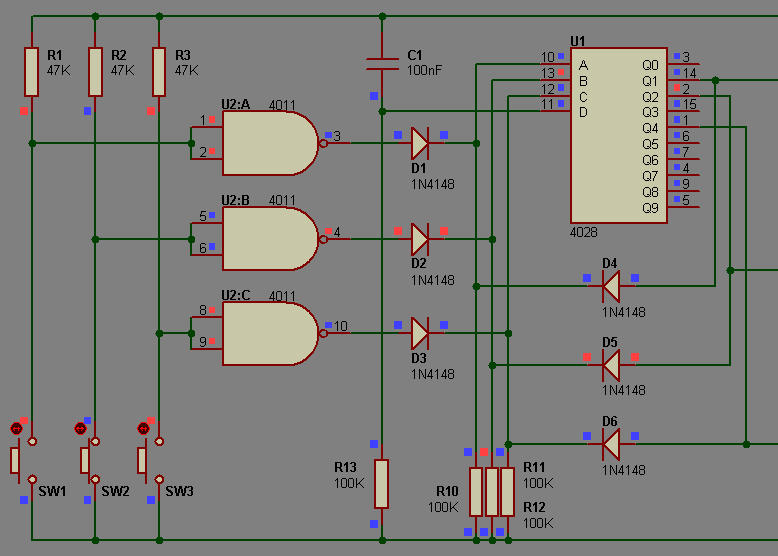Image resolution: width=778 pixels, height=556 pixels.
Task: Click the Q9 pin label on U1
Action: [650, 208]
